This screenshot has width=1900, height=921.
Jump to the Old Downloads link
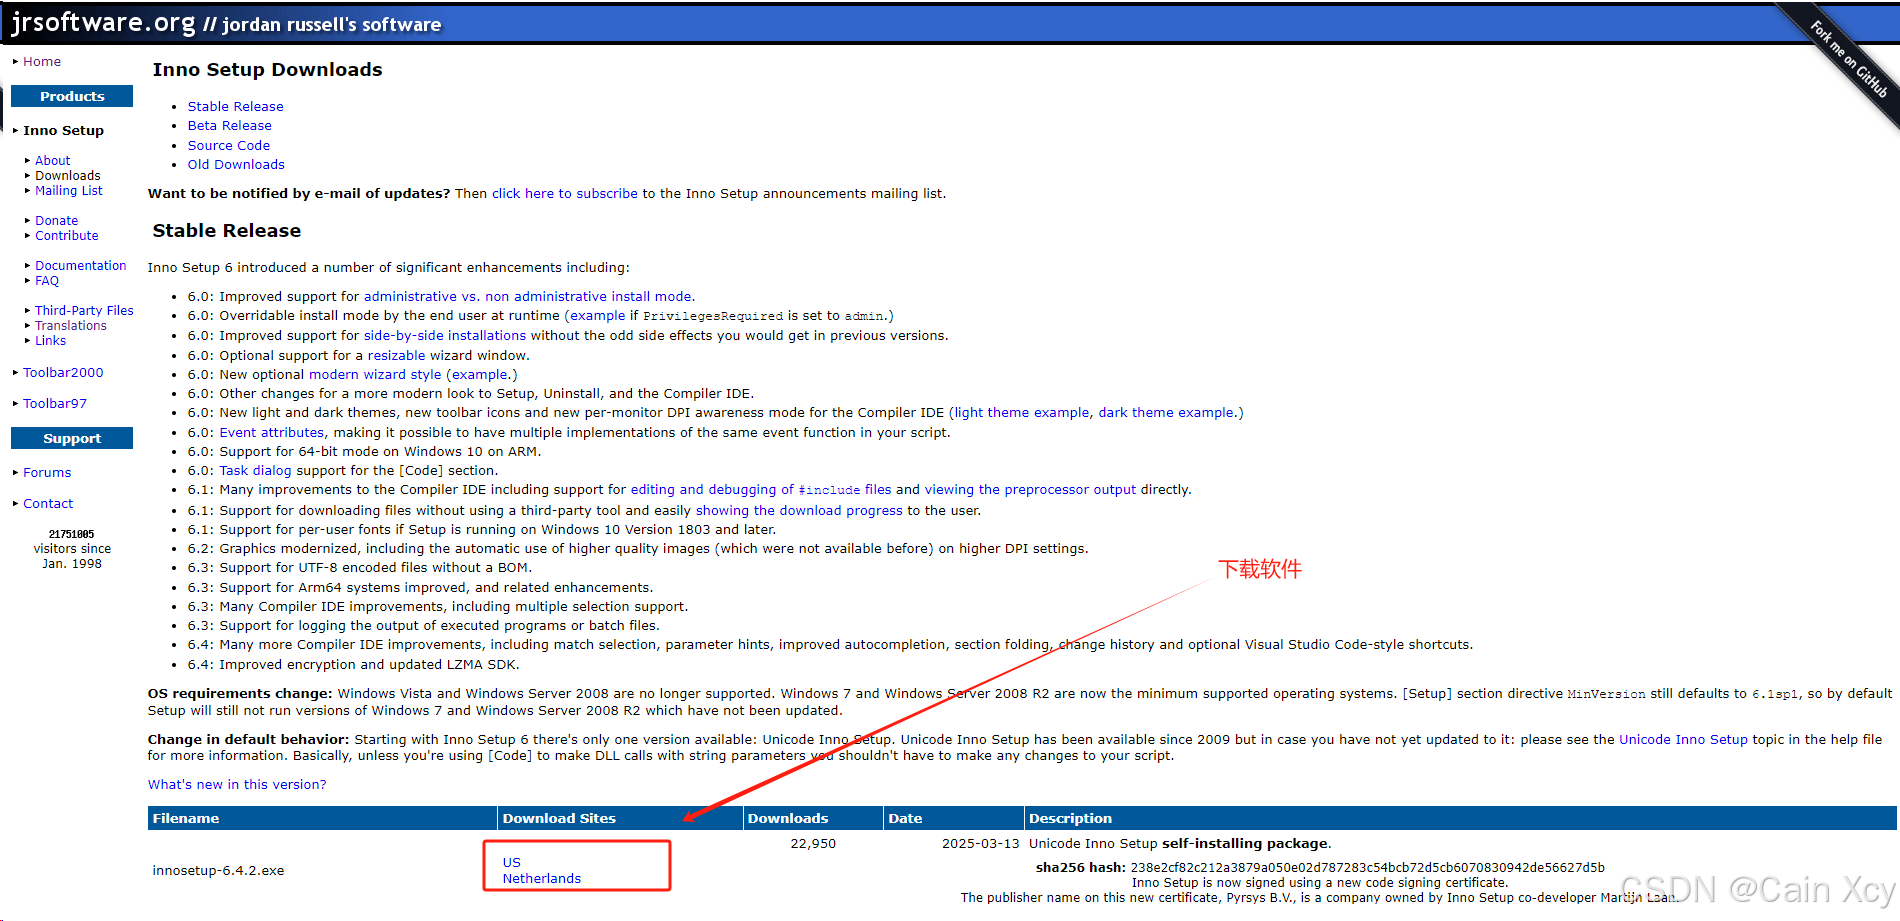point(236,165)
